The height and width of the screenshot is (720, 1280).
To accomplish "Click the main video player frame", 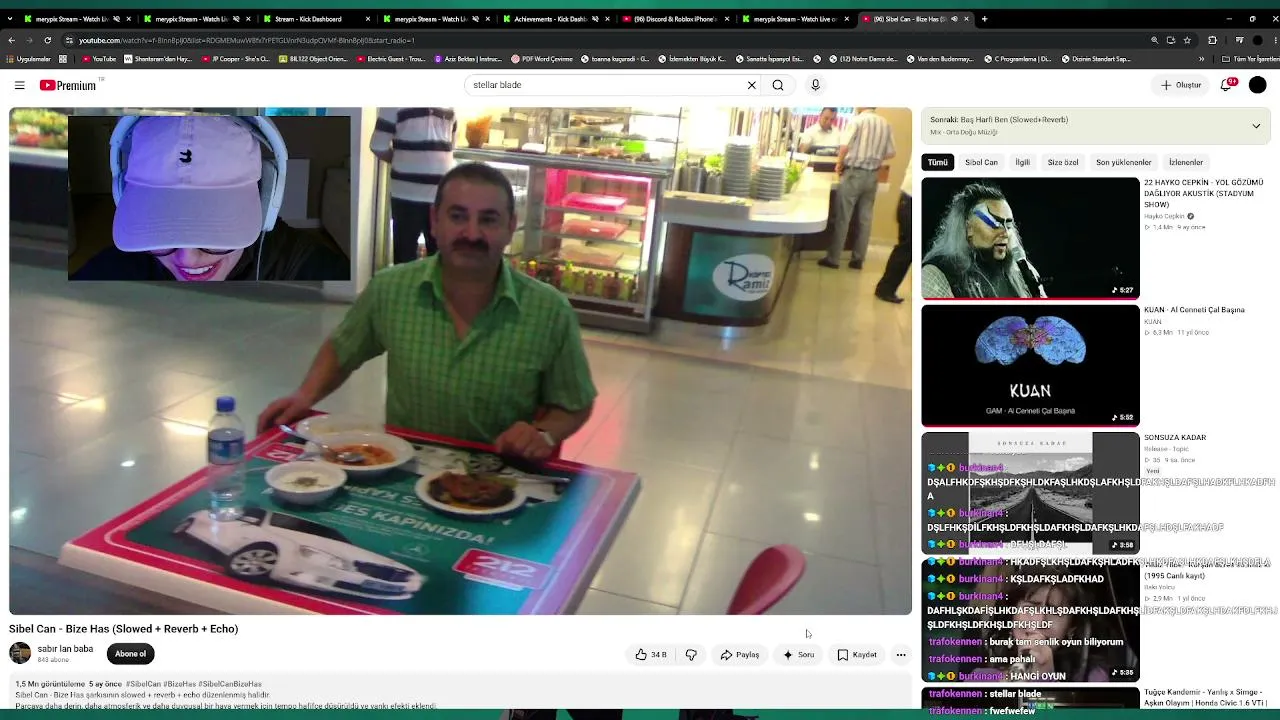I will point(460,361).
